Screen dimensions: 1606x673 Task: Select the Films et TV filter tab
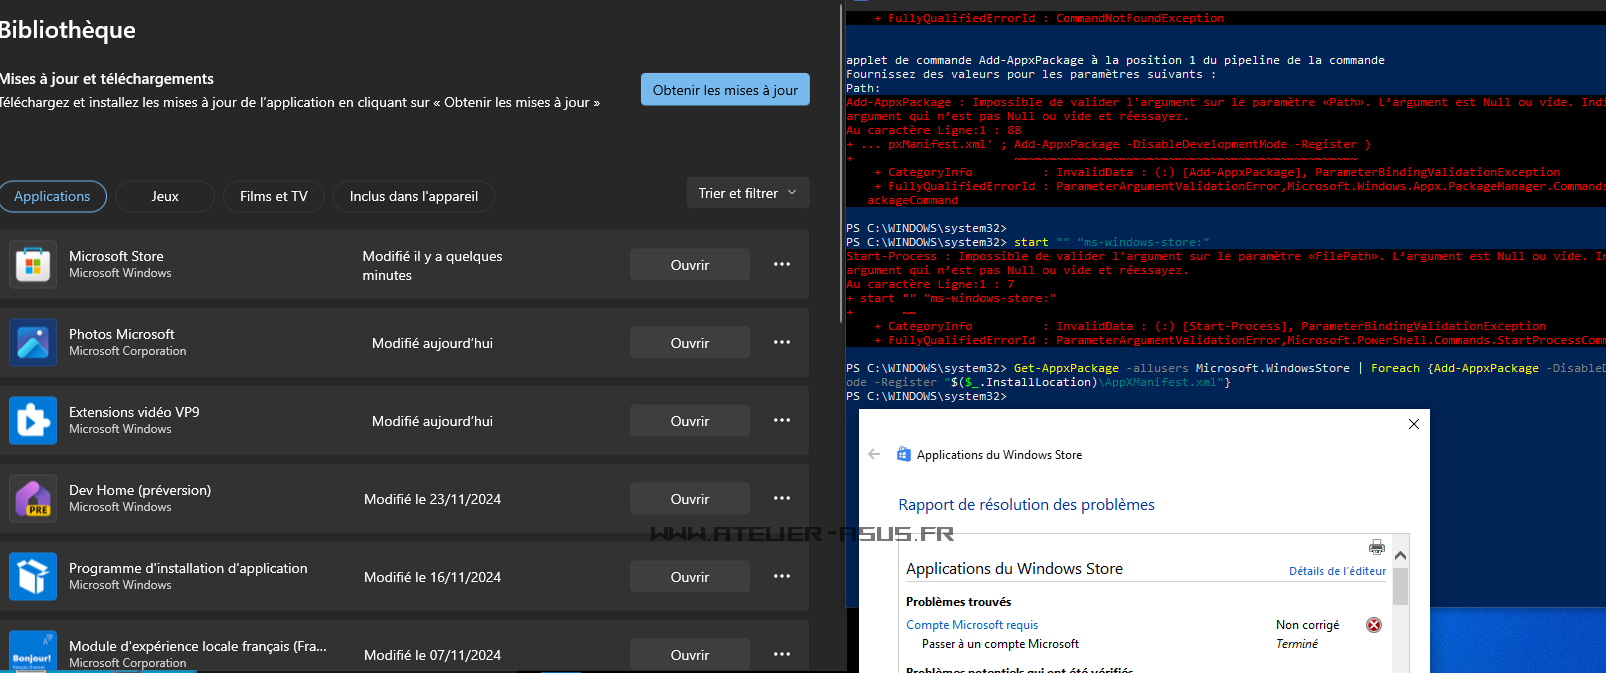pos(274,196)
